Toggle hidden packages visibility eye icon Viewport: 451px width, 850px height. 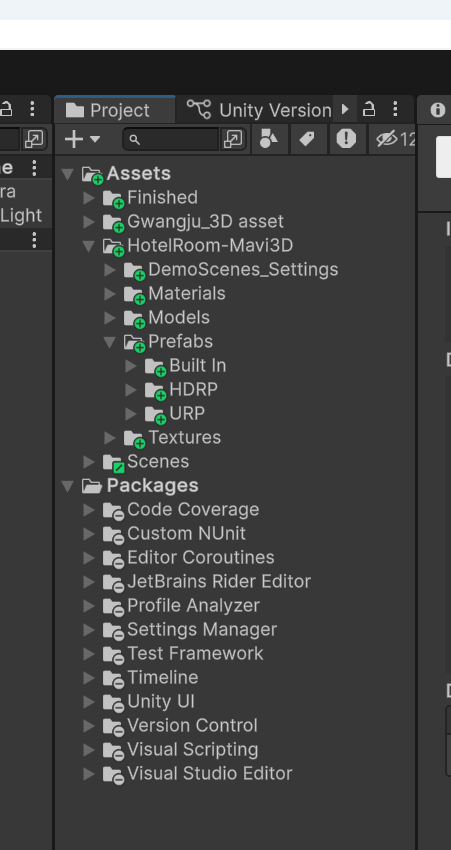click(x=393, y=139)
